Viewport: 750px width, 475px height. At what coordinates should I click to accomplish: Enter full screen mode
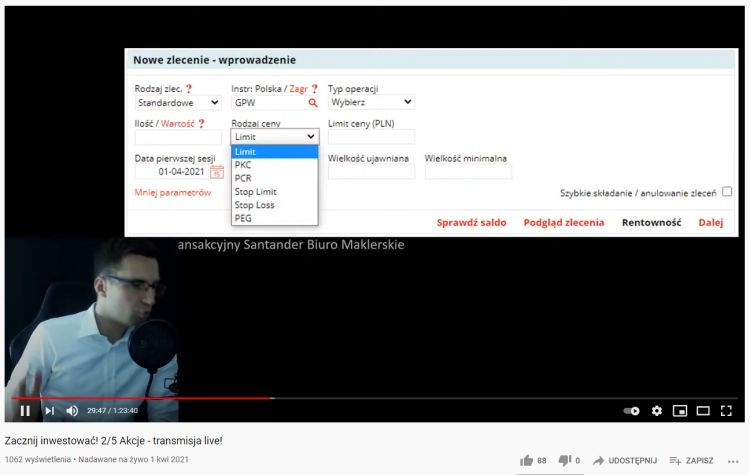727,410
